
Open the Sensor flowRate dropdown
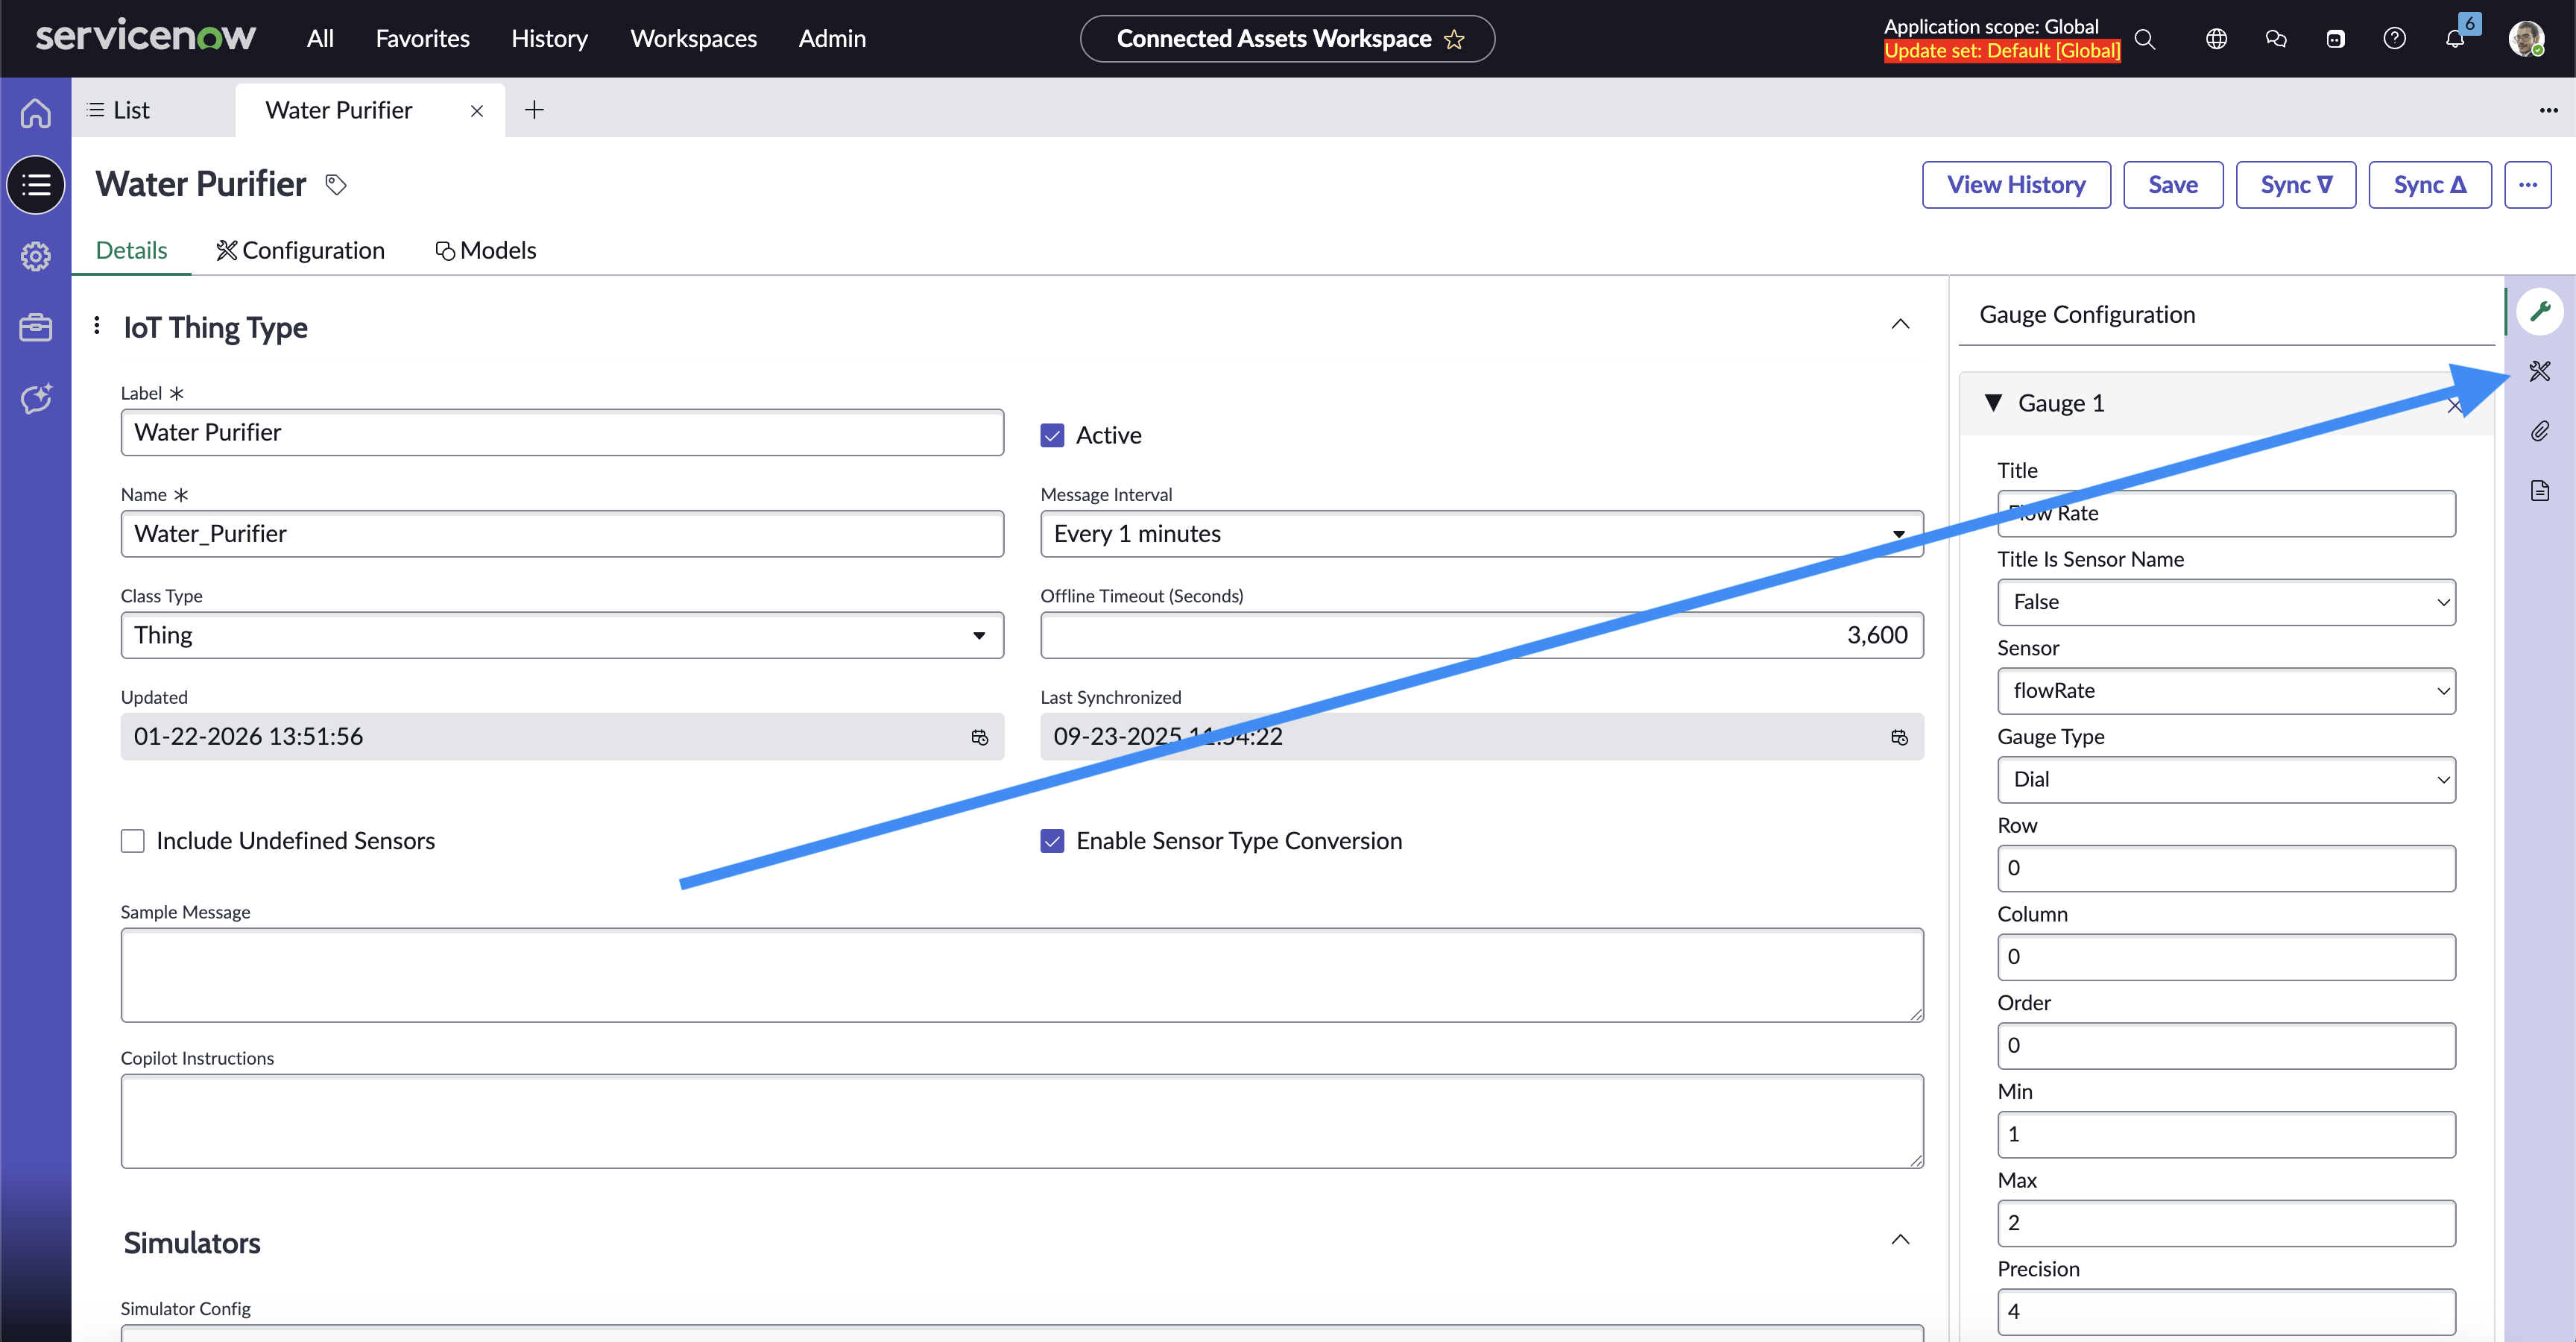2226,691
